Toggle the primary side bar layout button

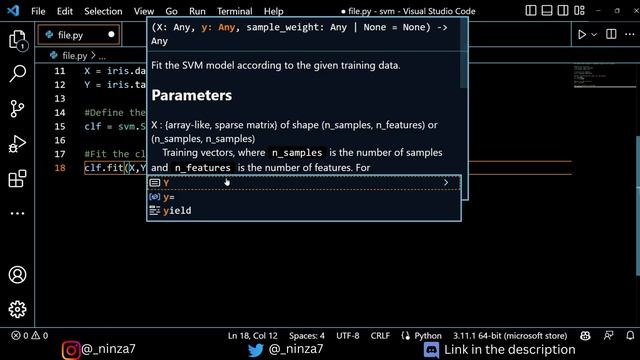[531, 11]
